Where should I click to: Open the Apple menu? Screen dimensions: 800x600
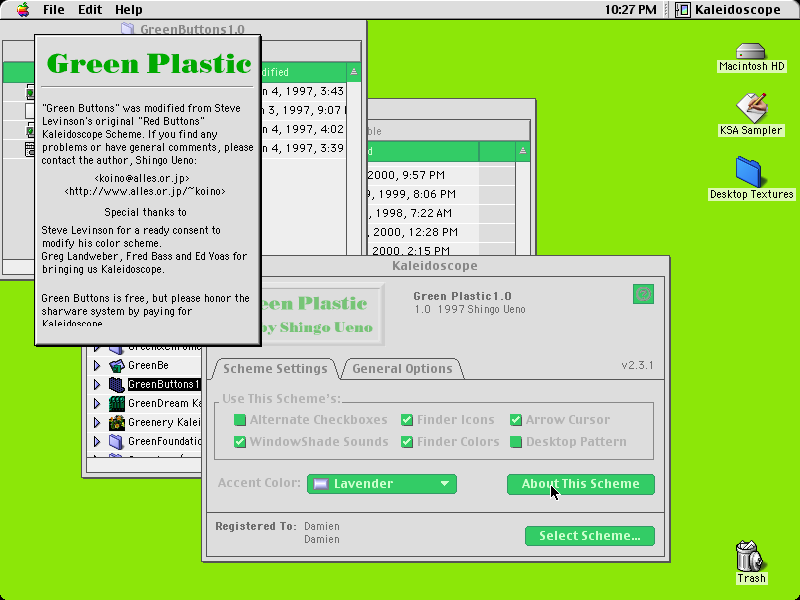point(23,10)
